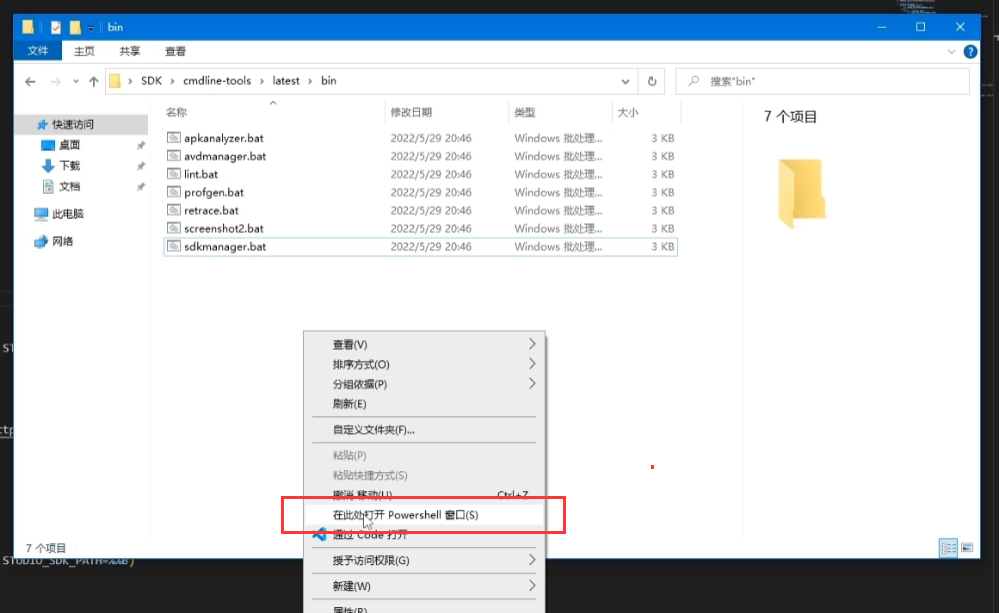This screenshot has width=999, height=613.
Task: Sort by the 大小 column header
Action: pyautogui.click(x=628, y=112)
